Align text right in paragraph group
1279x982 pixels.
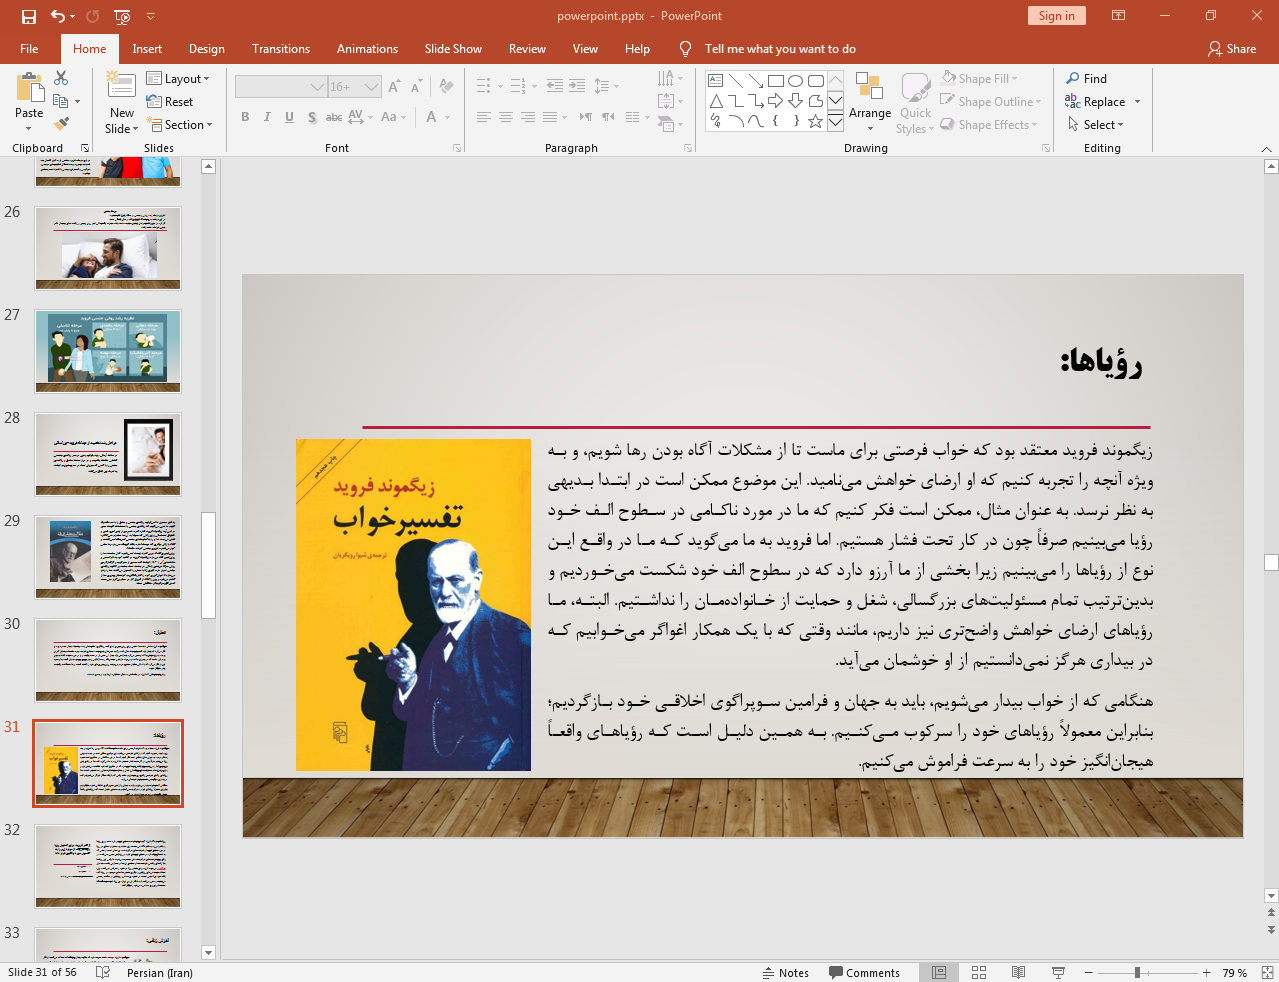pos(528,117)
